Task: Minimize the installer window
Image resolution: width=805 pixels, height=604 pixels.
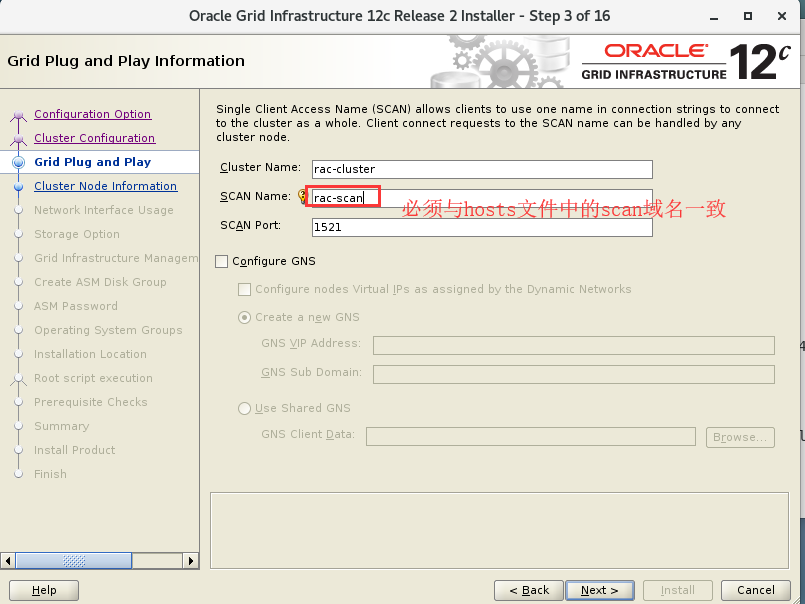Action: [714, 16]
